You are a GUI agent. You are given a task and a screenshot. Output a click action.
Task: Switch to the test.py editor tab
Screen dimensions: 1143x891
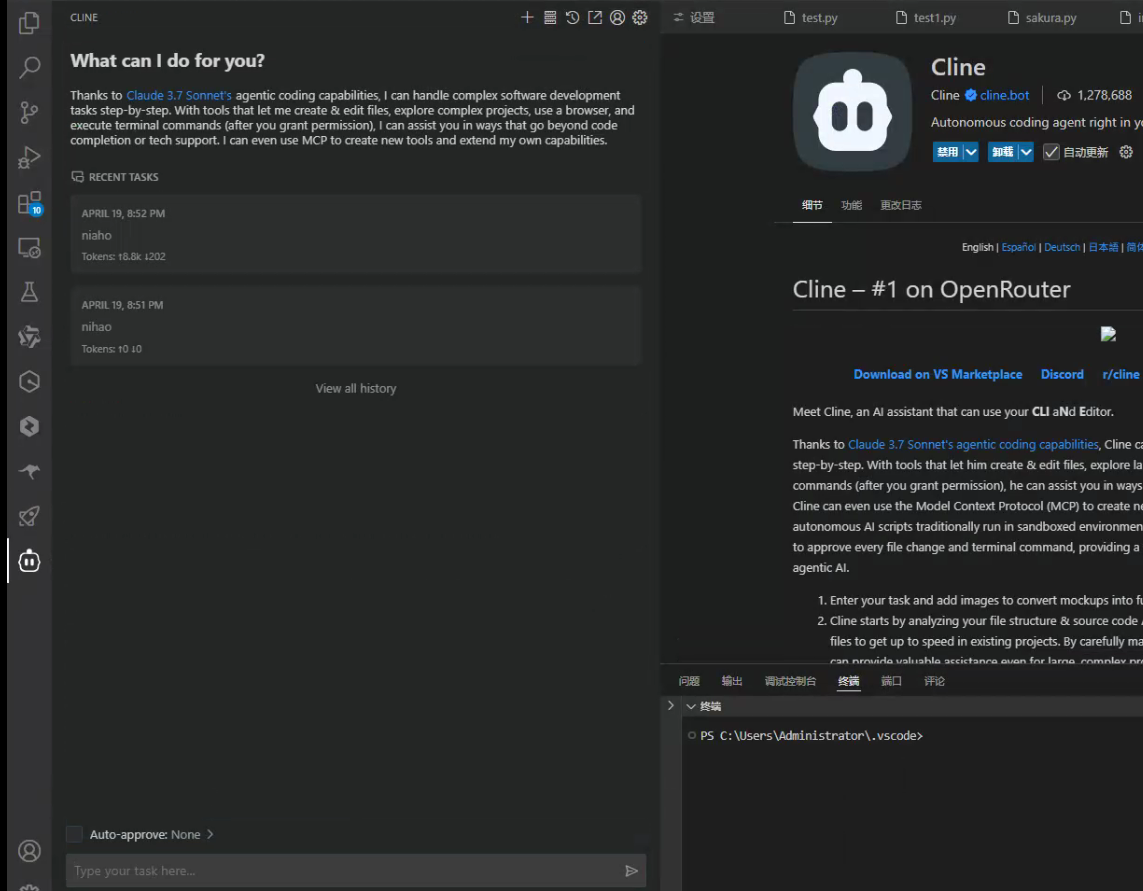811,17
